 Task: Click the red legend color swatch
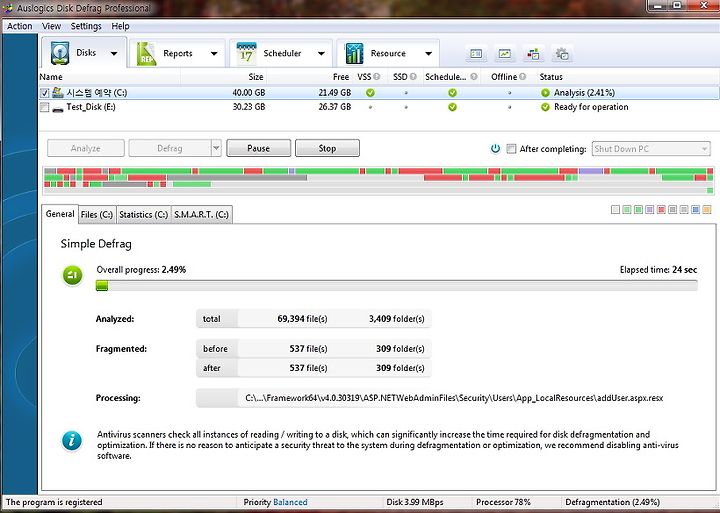tap(661, 209)
